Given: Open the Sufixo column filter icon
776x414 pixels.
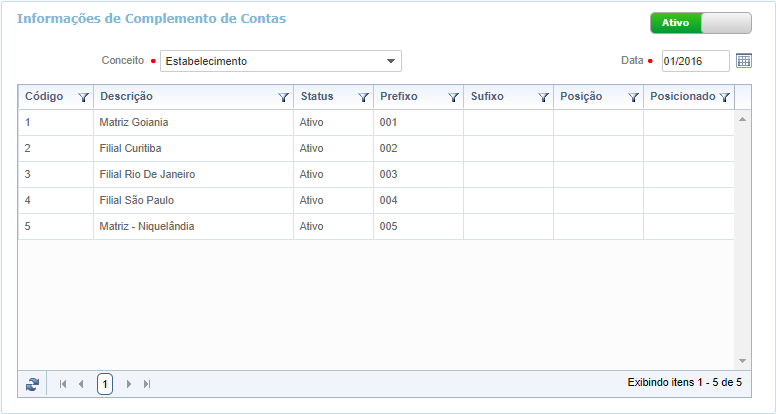Looking at the screenshot, I should tap(544, 98).
